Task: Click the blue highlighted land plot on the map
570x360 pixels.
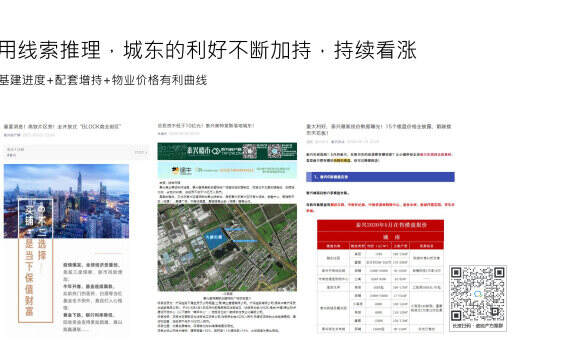Action: [215, 238]
